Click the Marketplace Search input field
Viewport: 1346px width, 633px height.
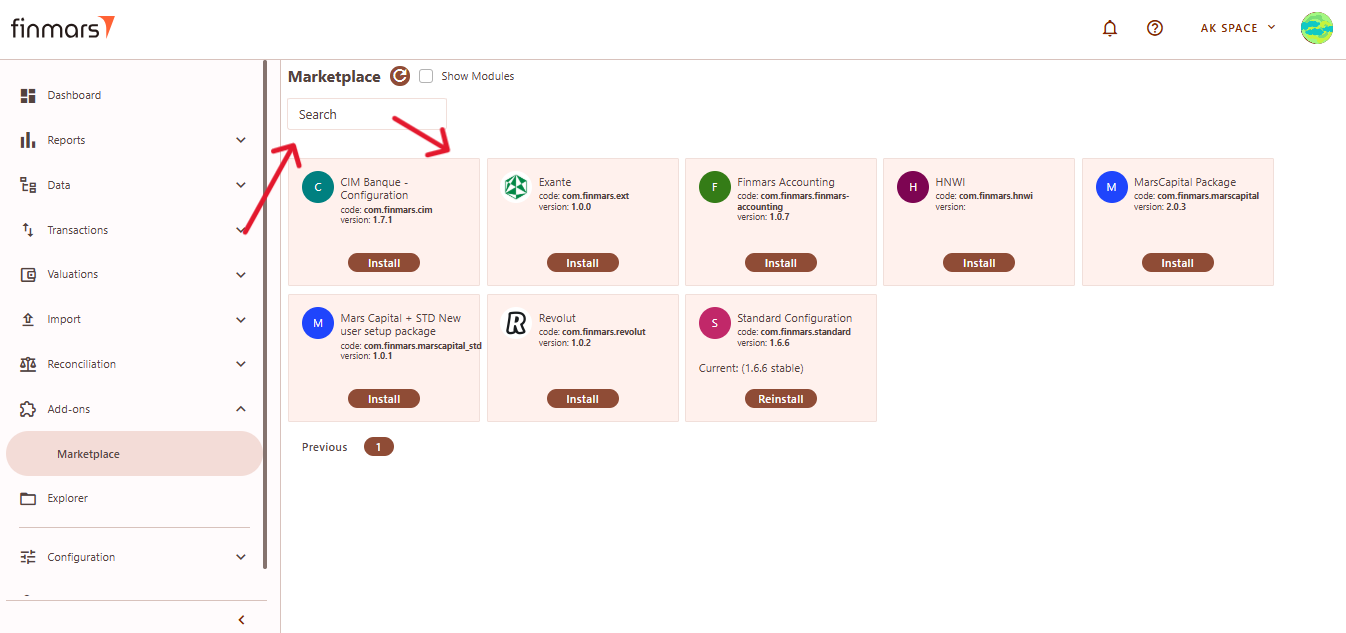[366, 114]
